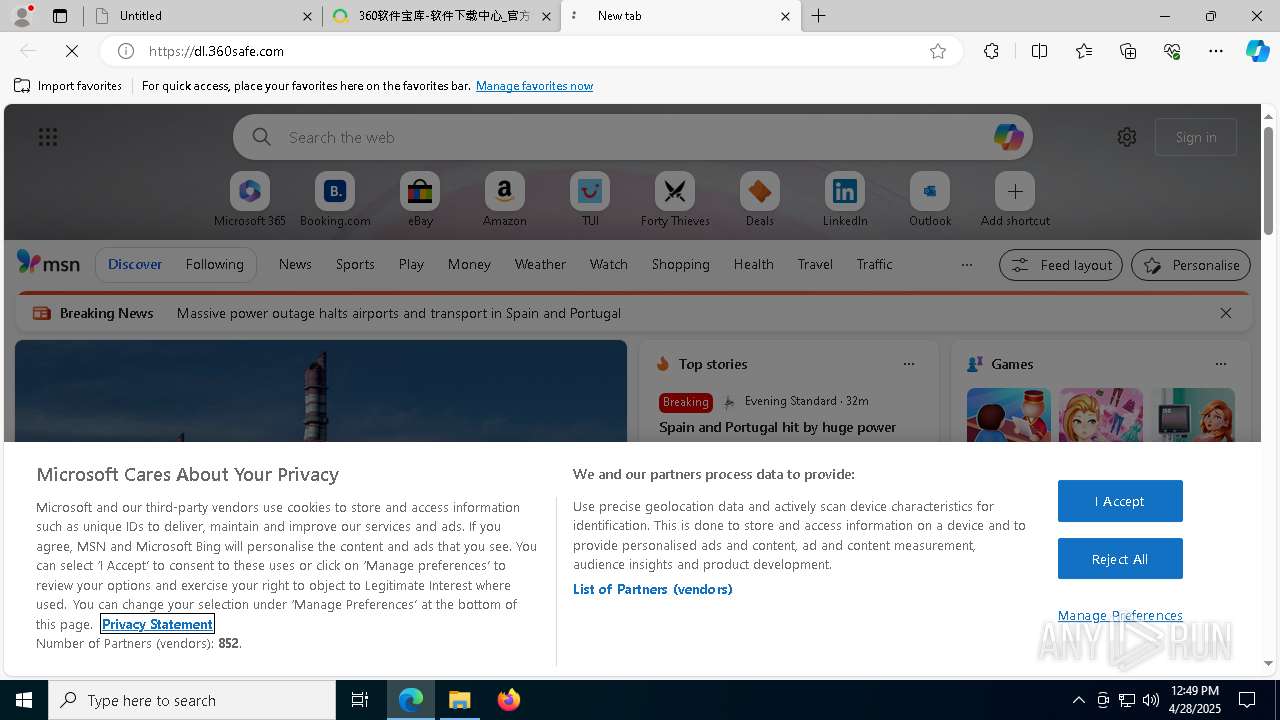Click the Personalise button
Viewport: 1280px width, 720px height.
point(1191,265)
